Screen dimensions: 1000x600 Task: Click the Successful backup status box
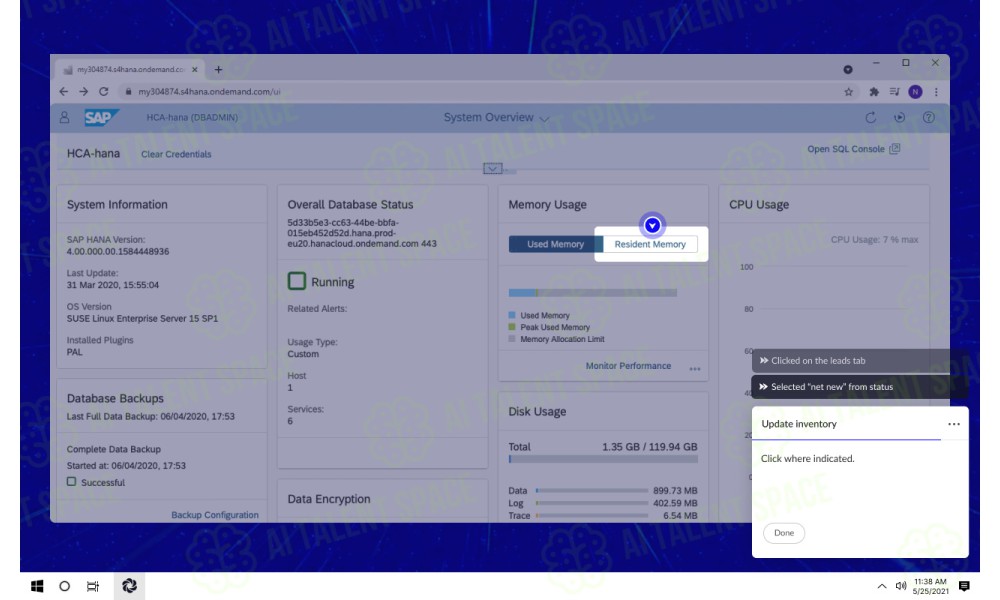pos(71,482)
